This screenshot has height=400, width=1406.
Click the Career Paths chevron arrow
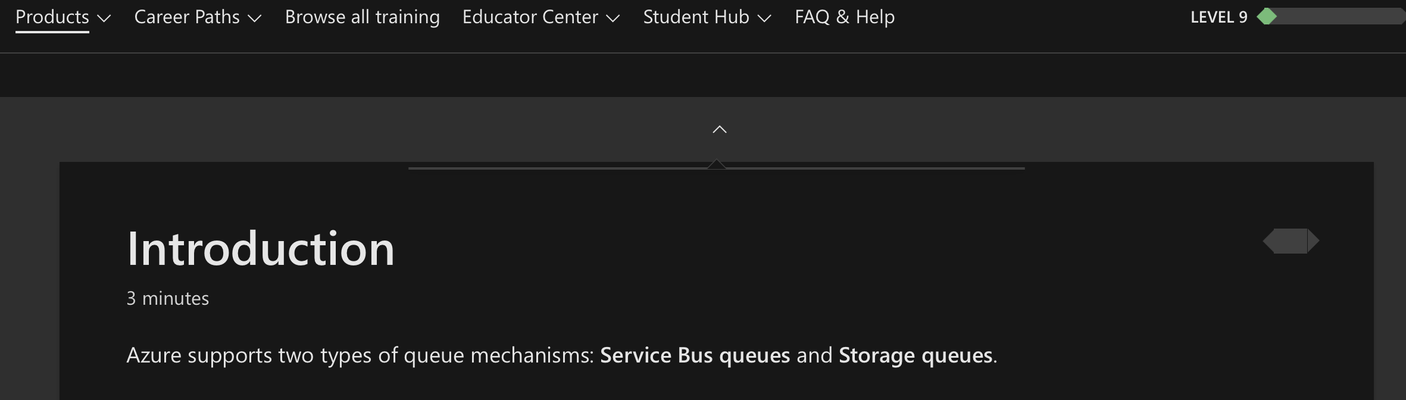254,18
